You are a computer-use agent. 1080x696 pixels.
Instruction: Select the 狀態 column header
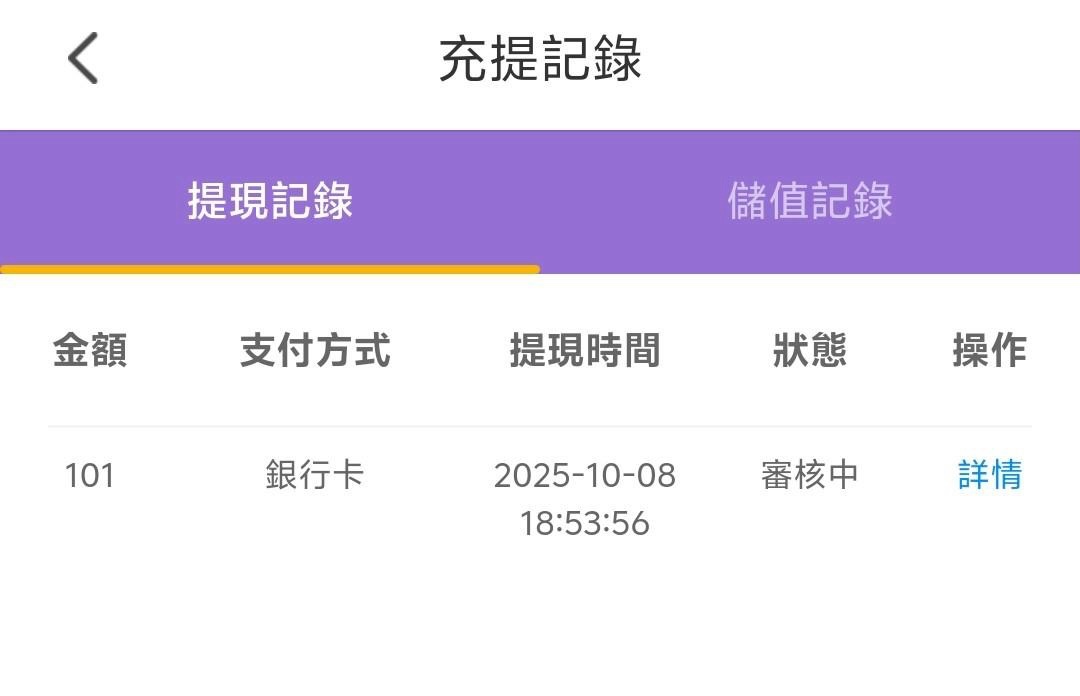[x=809, y=351]
